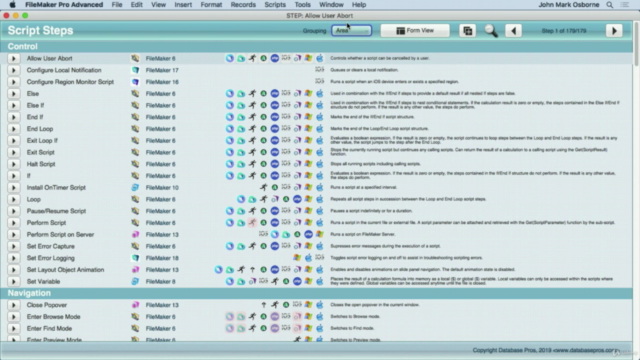This screenshot has width=640, height=360.
Task: Open Notification Center list icon in menu bar
Action: click(x=624, y=5)
